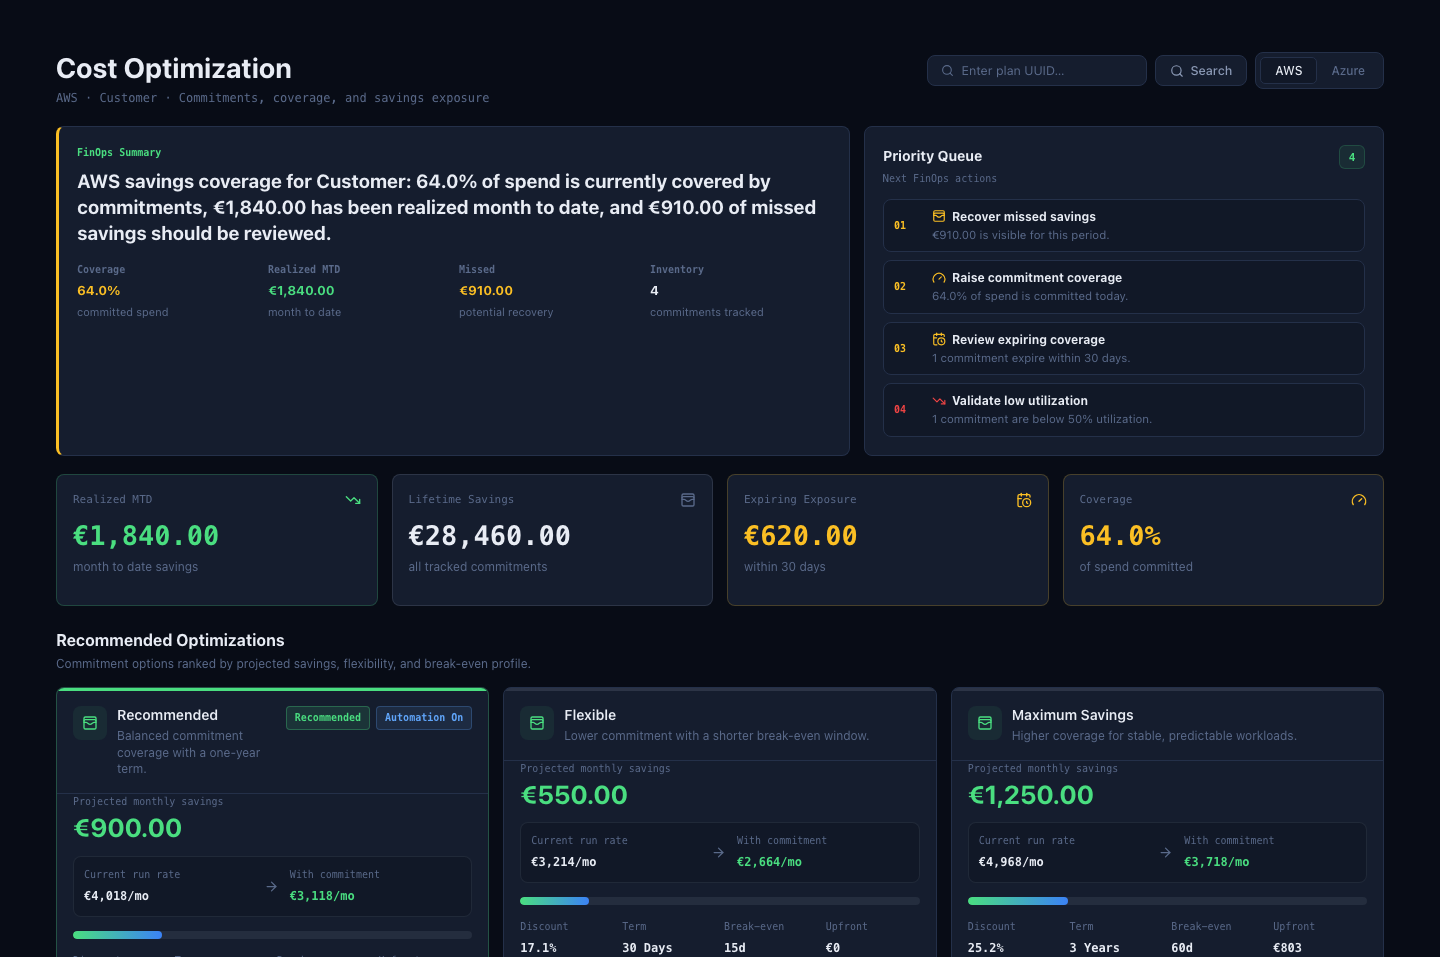1440x957 pixels.
Task: Click the 60d break-even value
Action: click(1182, 948)
